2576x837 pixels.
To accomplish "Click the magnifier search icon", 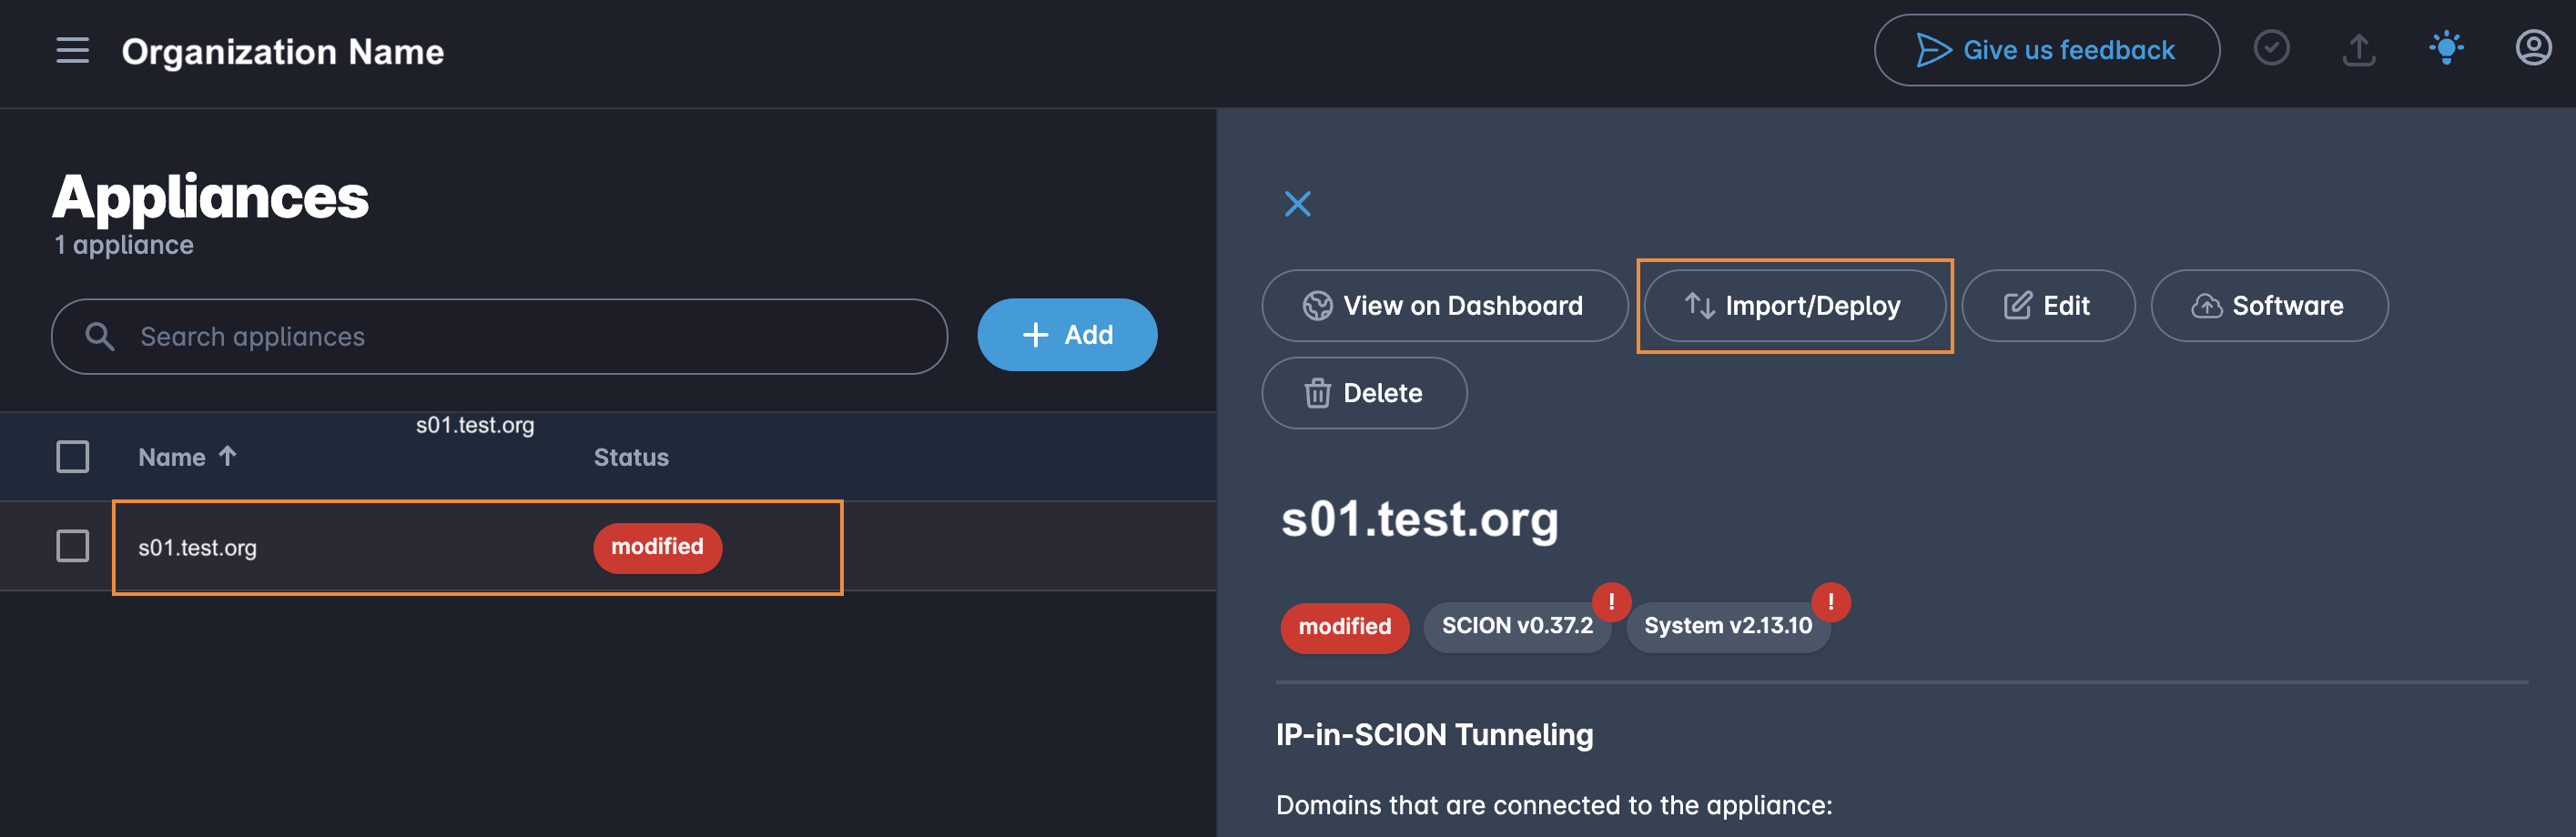I will pos(99,336).
